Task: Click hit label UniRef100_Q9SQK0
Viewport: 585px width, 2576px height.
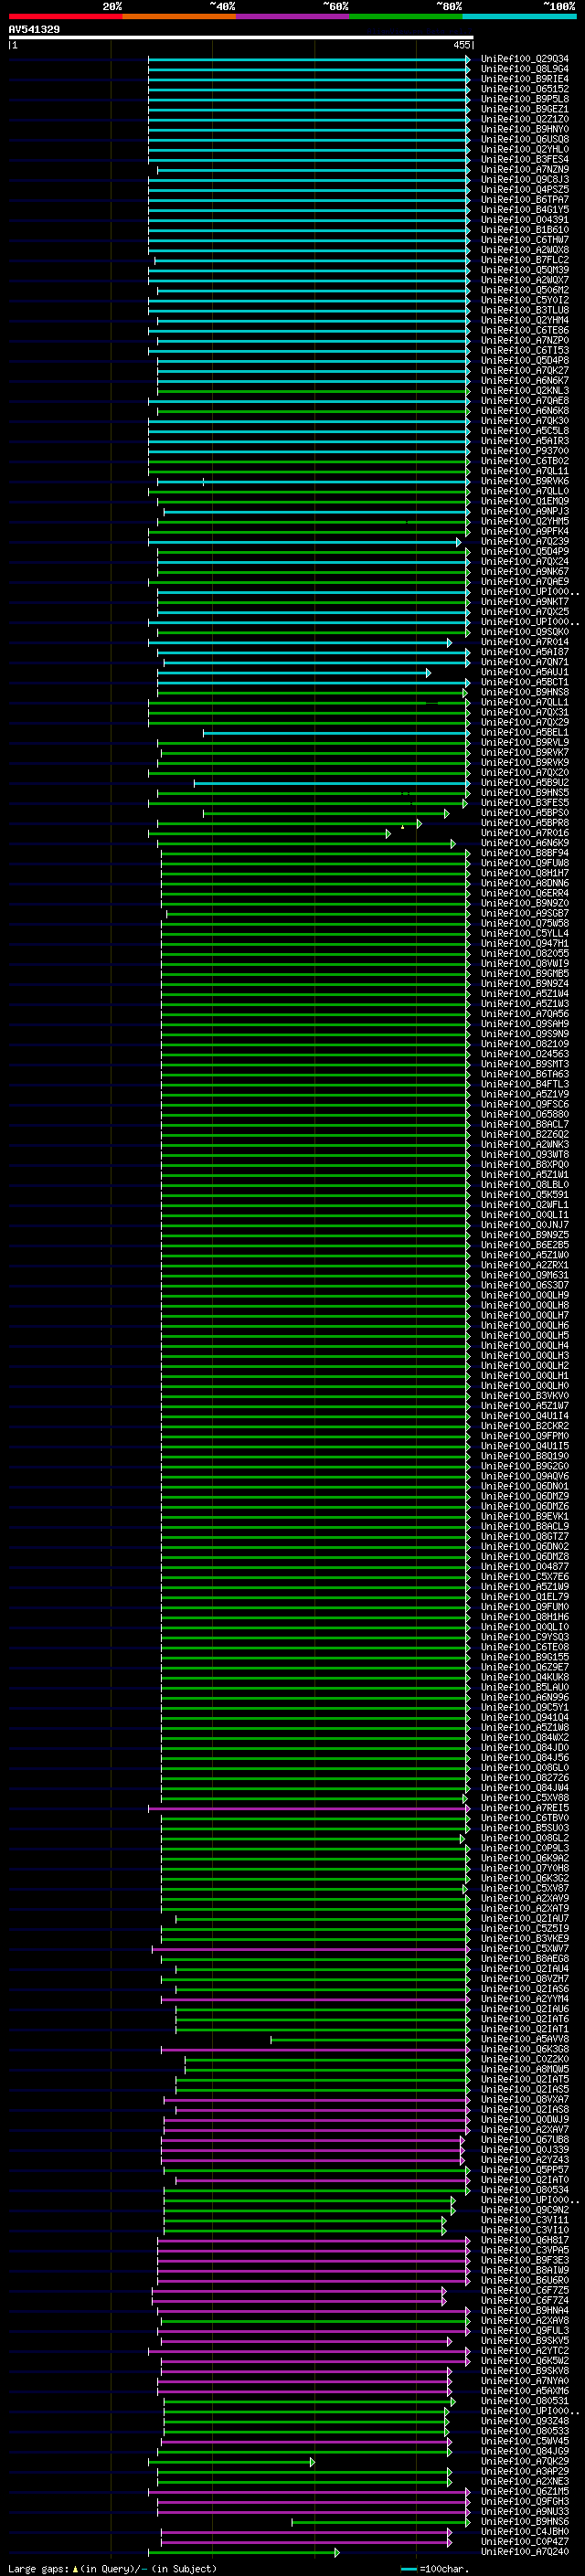Action: click(524, 631)
